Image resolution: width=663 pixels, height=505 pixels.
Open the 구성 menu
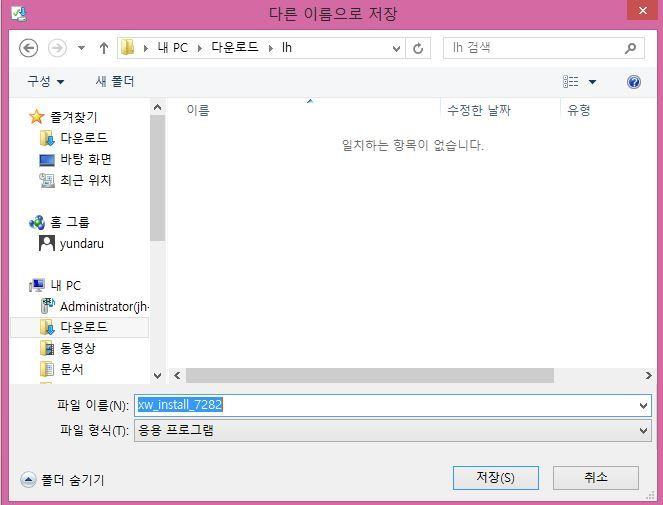pos(45,81)
